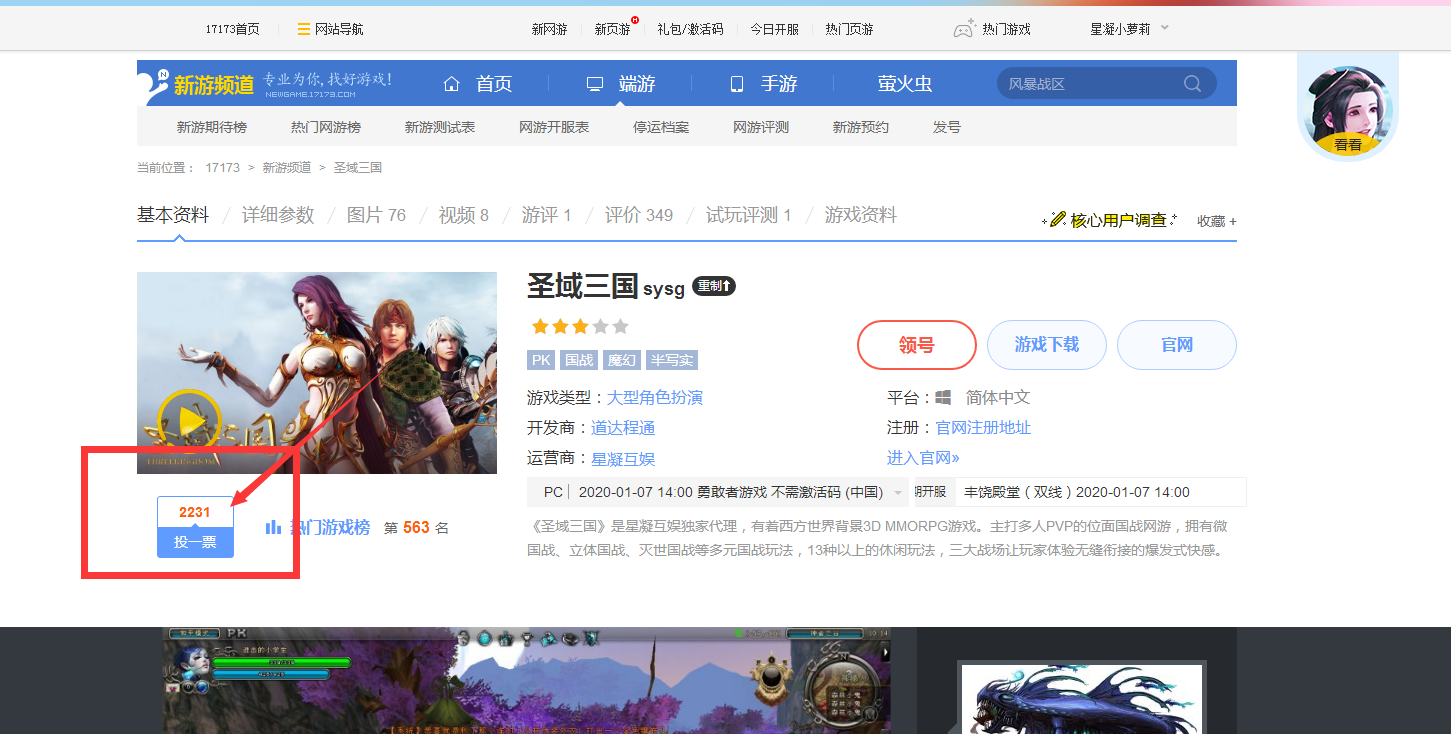This screenshot has height=734, width=1451.
Task: Select the 试玩评测 1 tab
Action: point(749,215)
